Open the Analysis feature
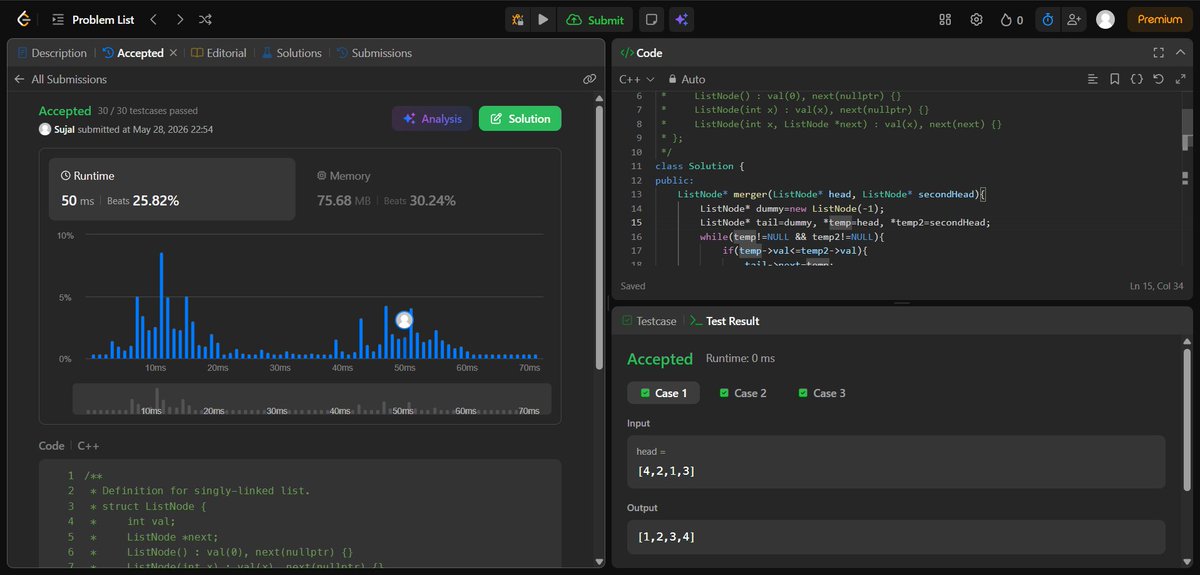The image size is (1200, 575). coord(432,118)
